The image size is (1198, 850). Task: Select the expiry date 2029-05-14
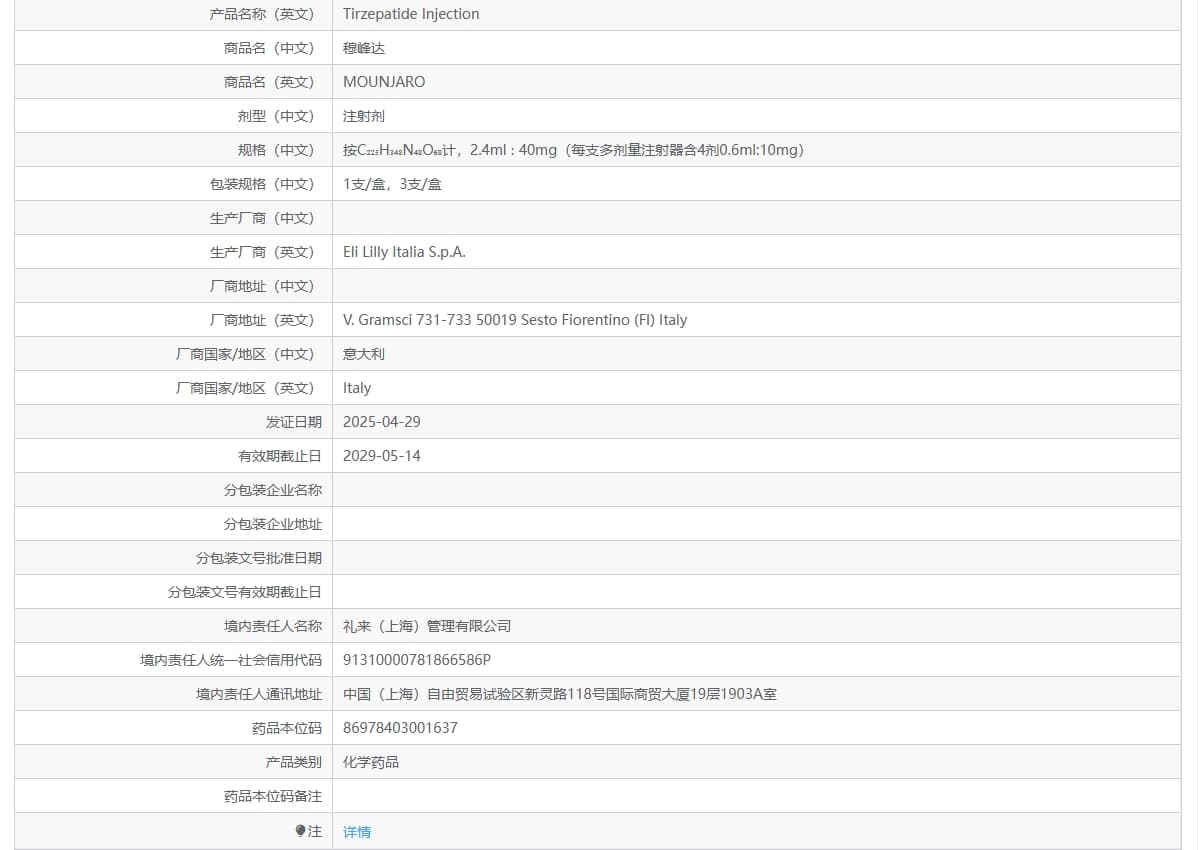coord(381,456)
